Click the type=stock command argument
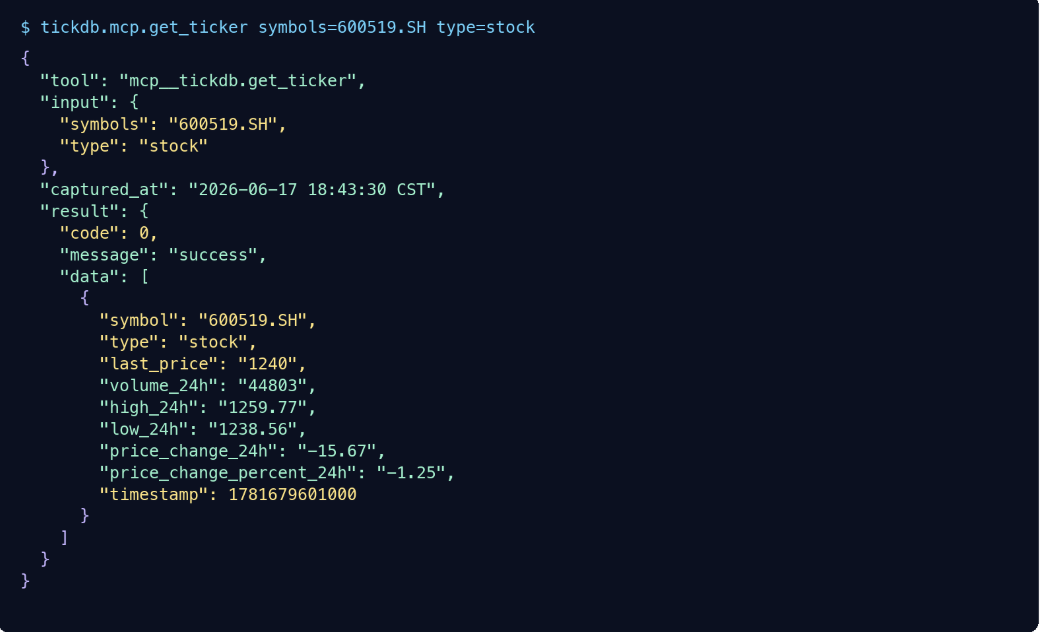The height and width of the screenshot is (632, 1040). (x=486, y=27)
